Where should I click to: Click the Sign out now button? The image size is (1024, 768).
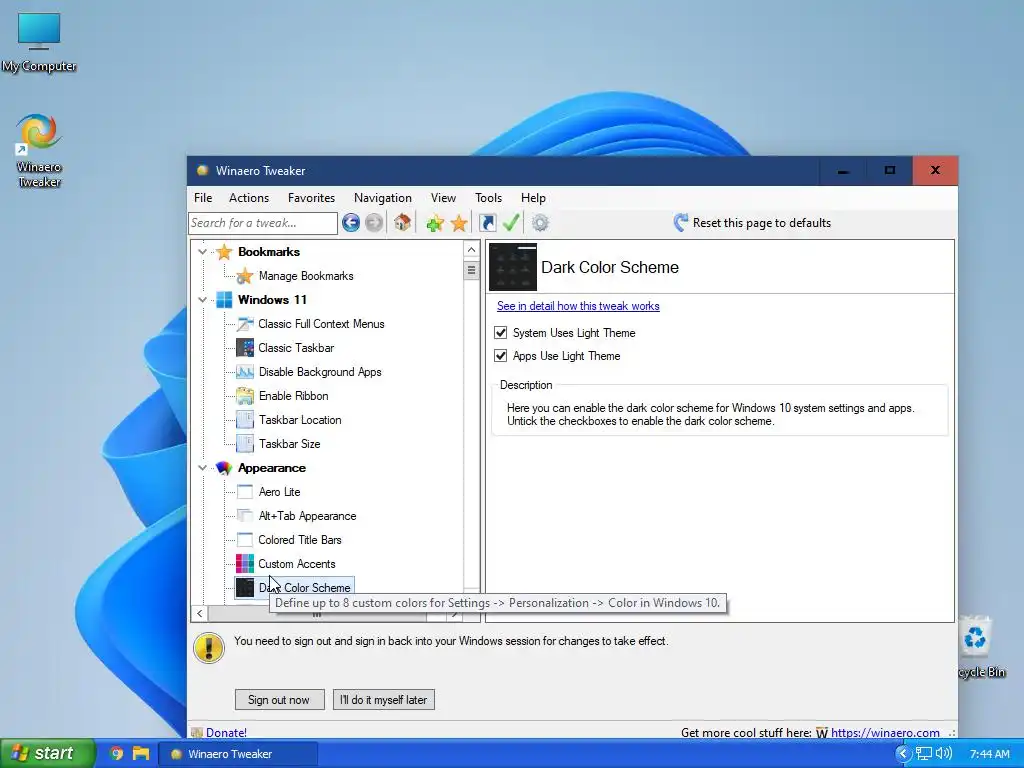pyautogui.click(x=280, y=700)
